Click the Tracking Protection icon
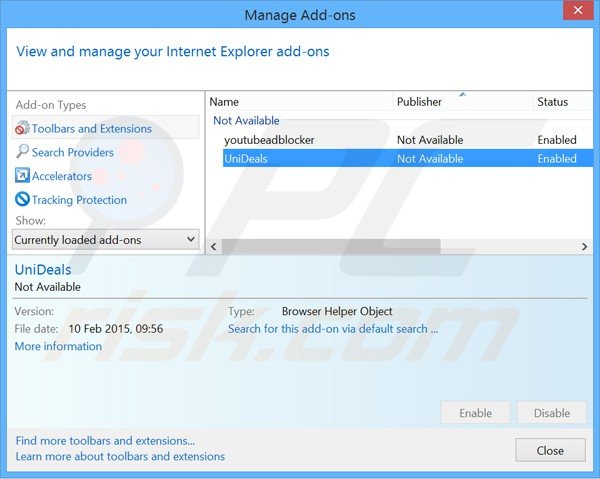This screenshot has height=479, width=600. coord(22,200)
